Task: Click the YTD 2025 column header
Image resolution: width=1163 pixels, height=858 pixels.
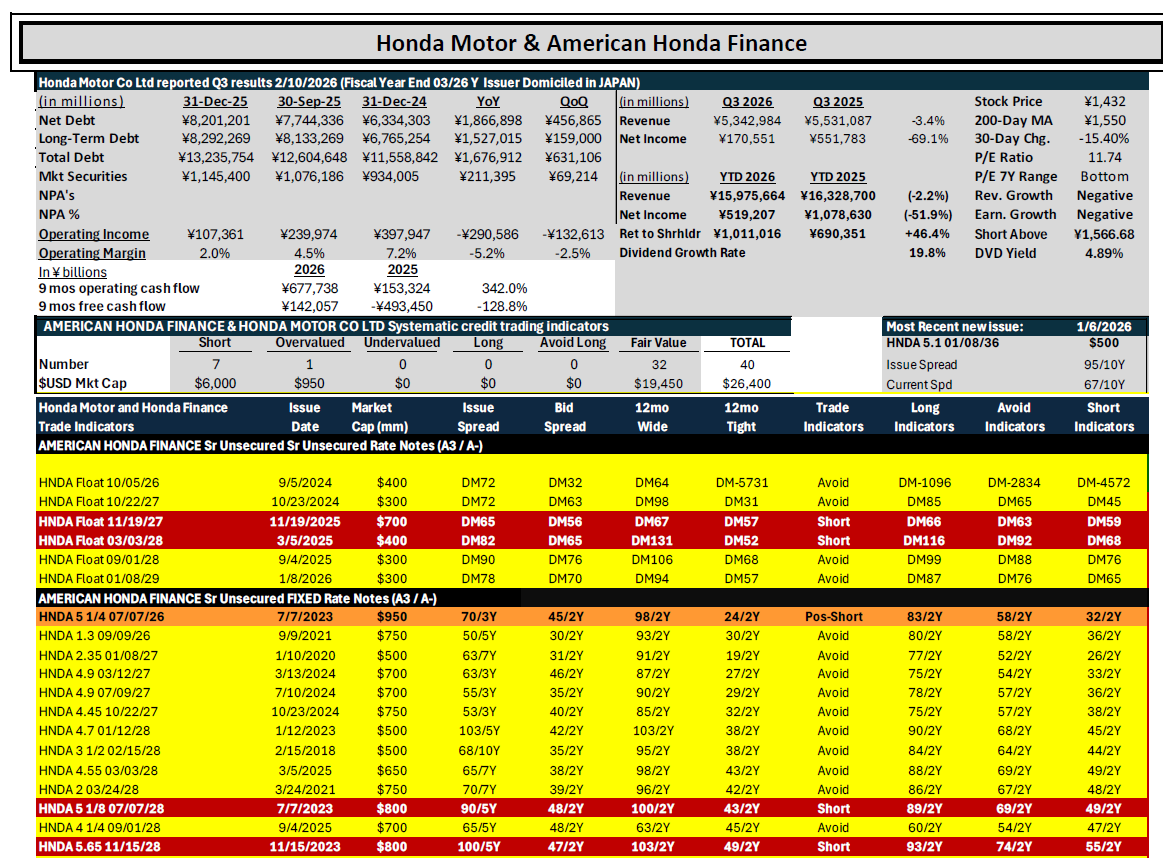Action: click(x=837, y=177)
